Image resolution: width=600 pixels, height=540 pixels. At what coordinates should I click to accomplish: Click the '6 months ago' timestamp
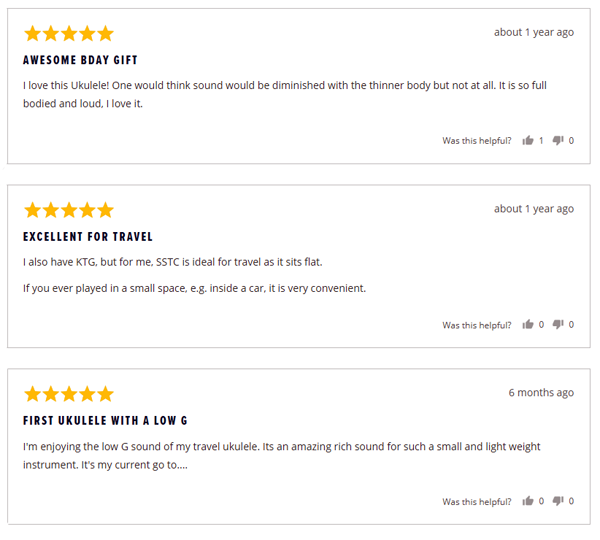click(x=541, y=393)
